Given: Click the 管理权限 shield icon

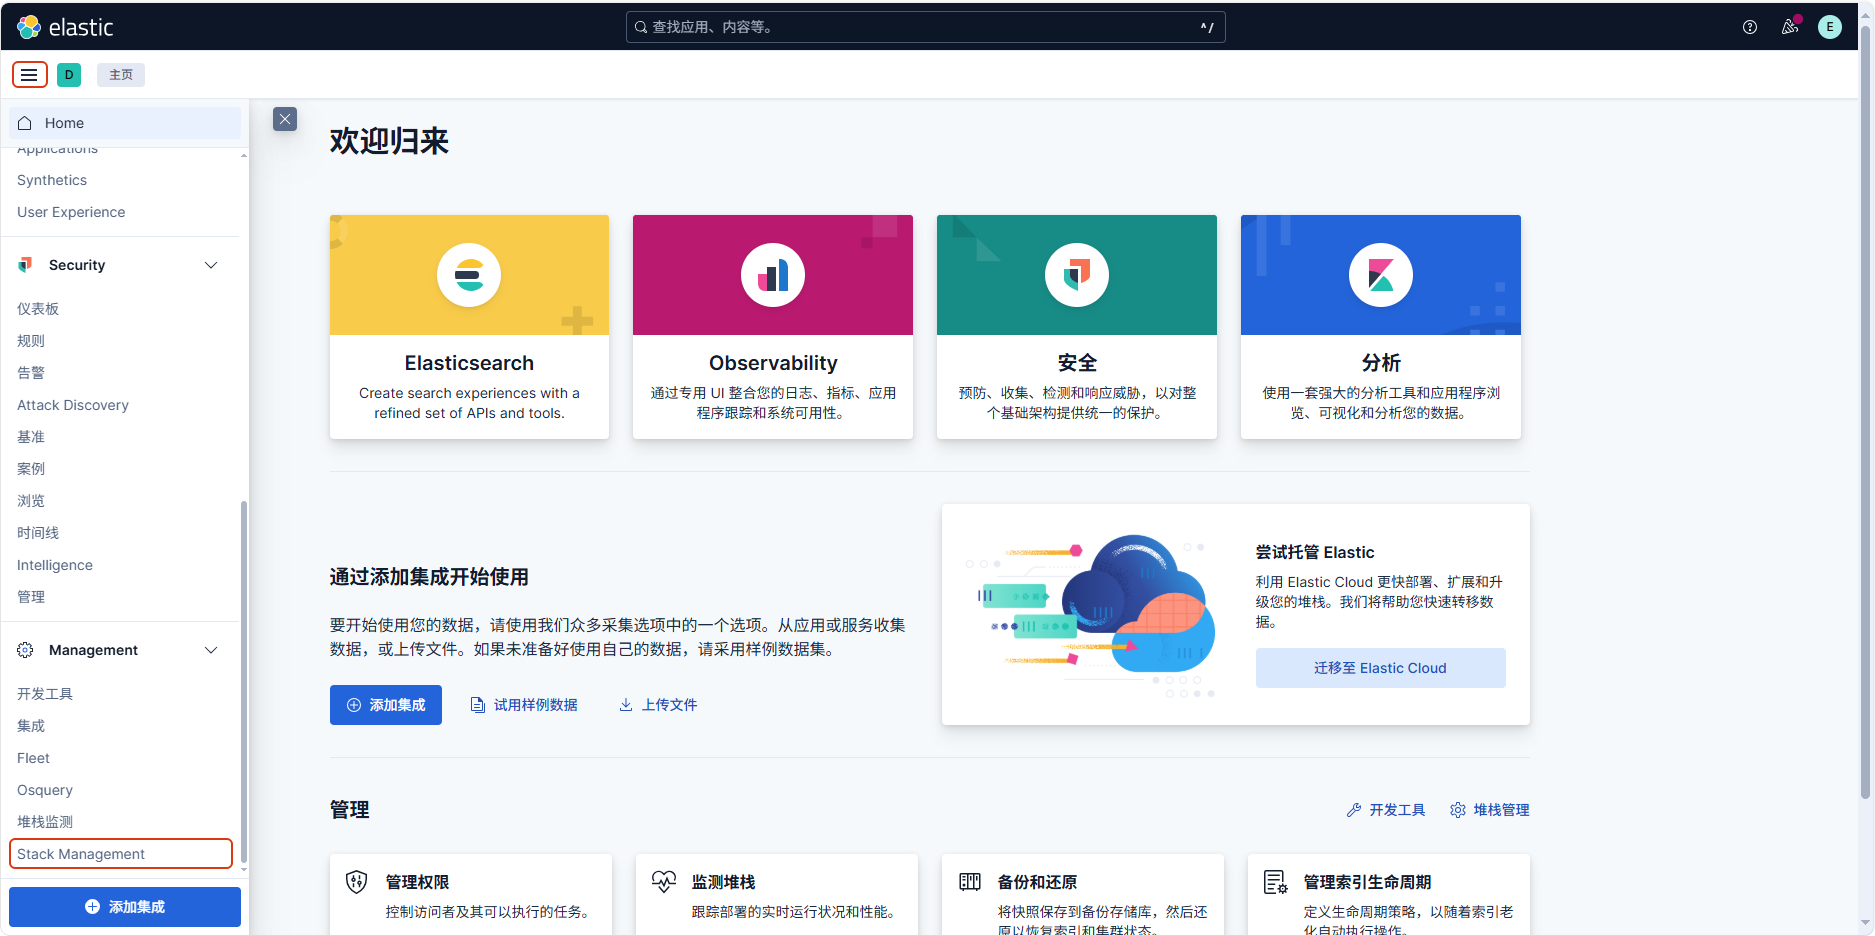Looking at the screenshot, I should (x=357, y=882).
